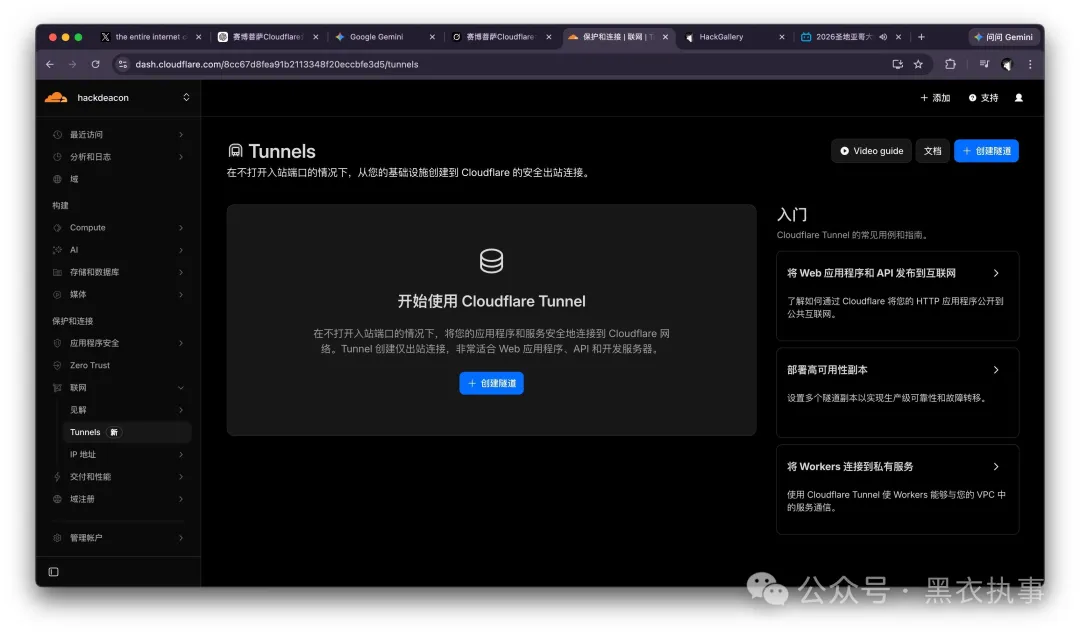1080x634 pixels.
Task: Switch to the 2026圣地亚哥 tab
Action: [844, 37]
